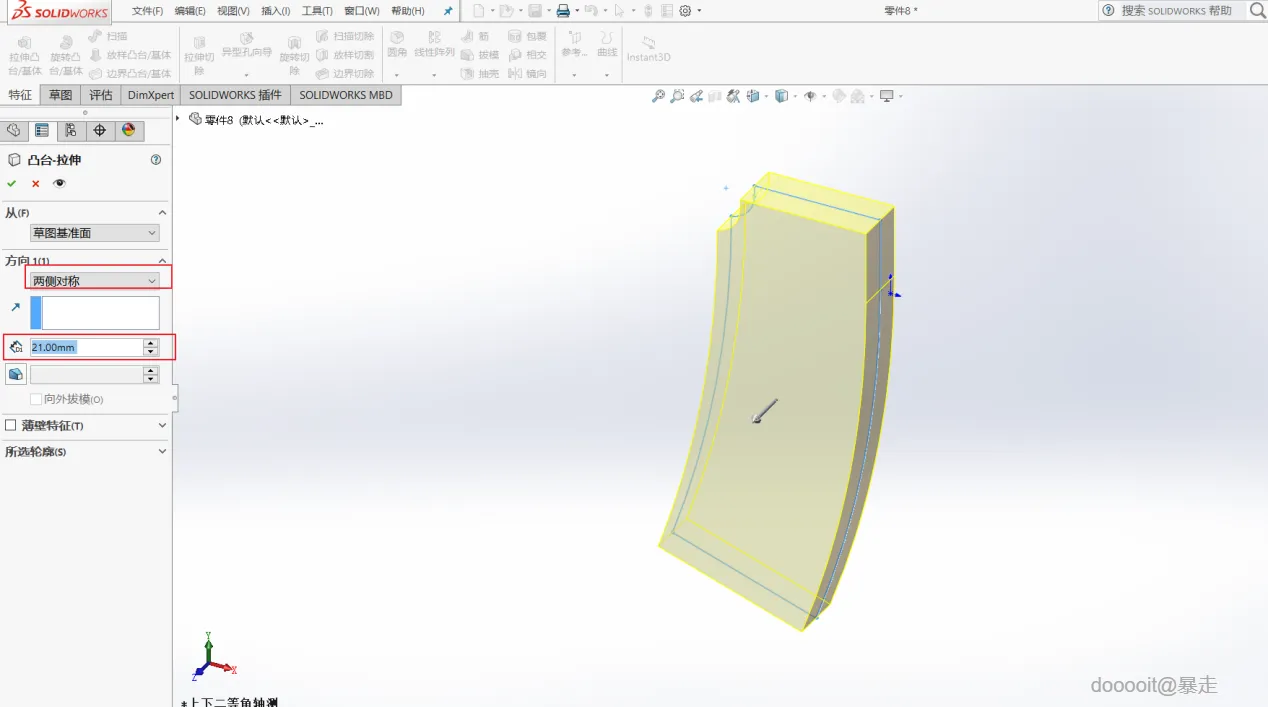Click the panel collapse handle at the left panel edge

pyautogui.click(x=174, y=397)
